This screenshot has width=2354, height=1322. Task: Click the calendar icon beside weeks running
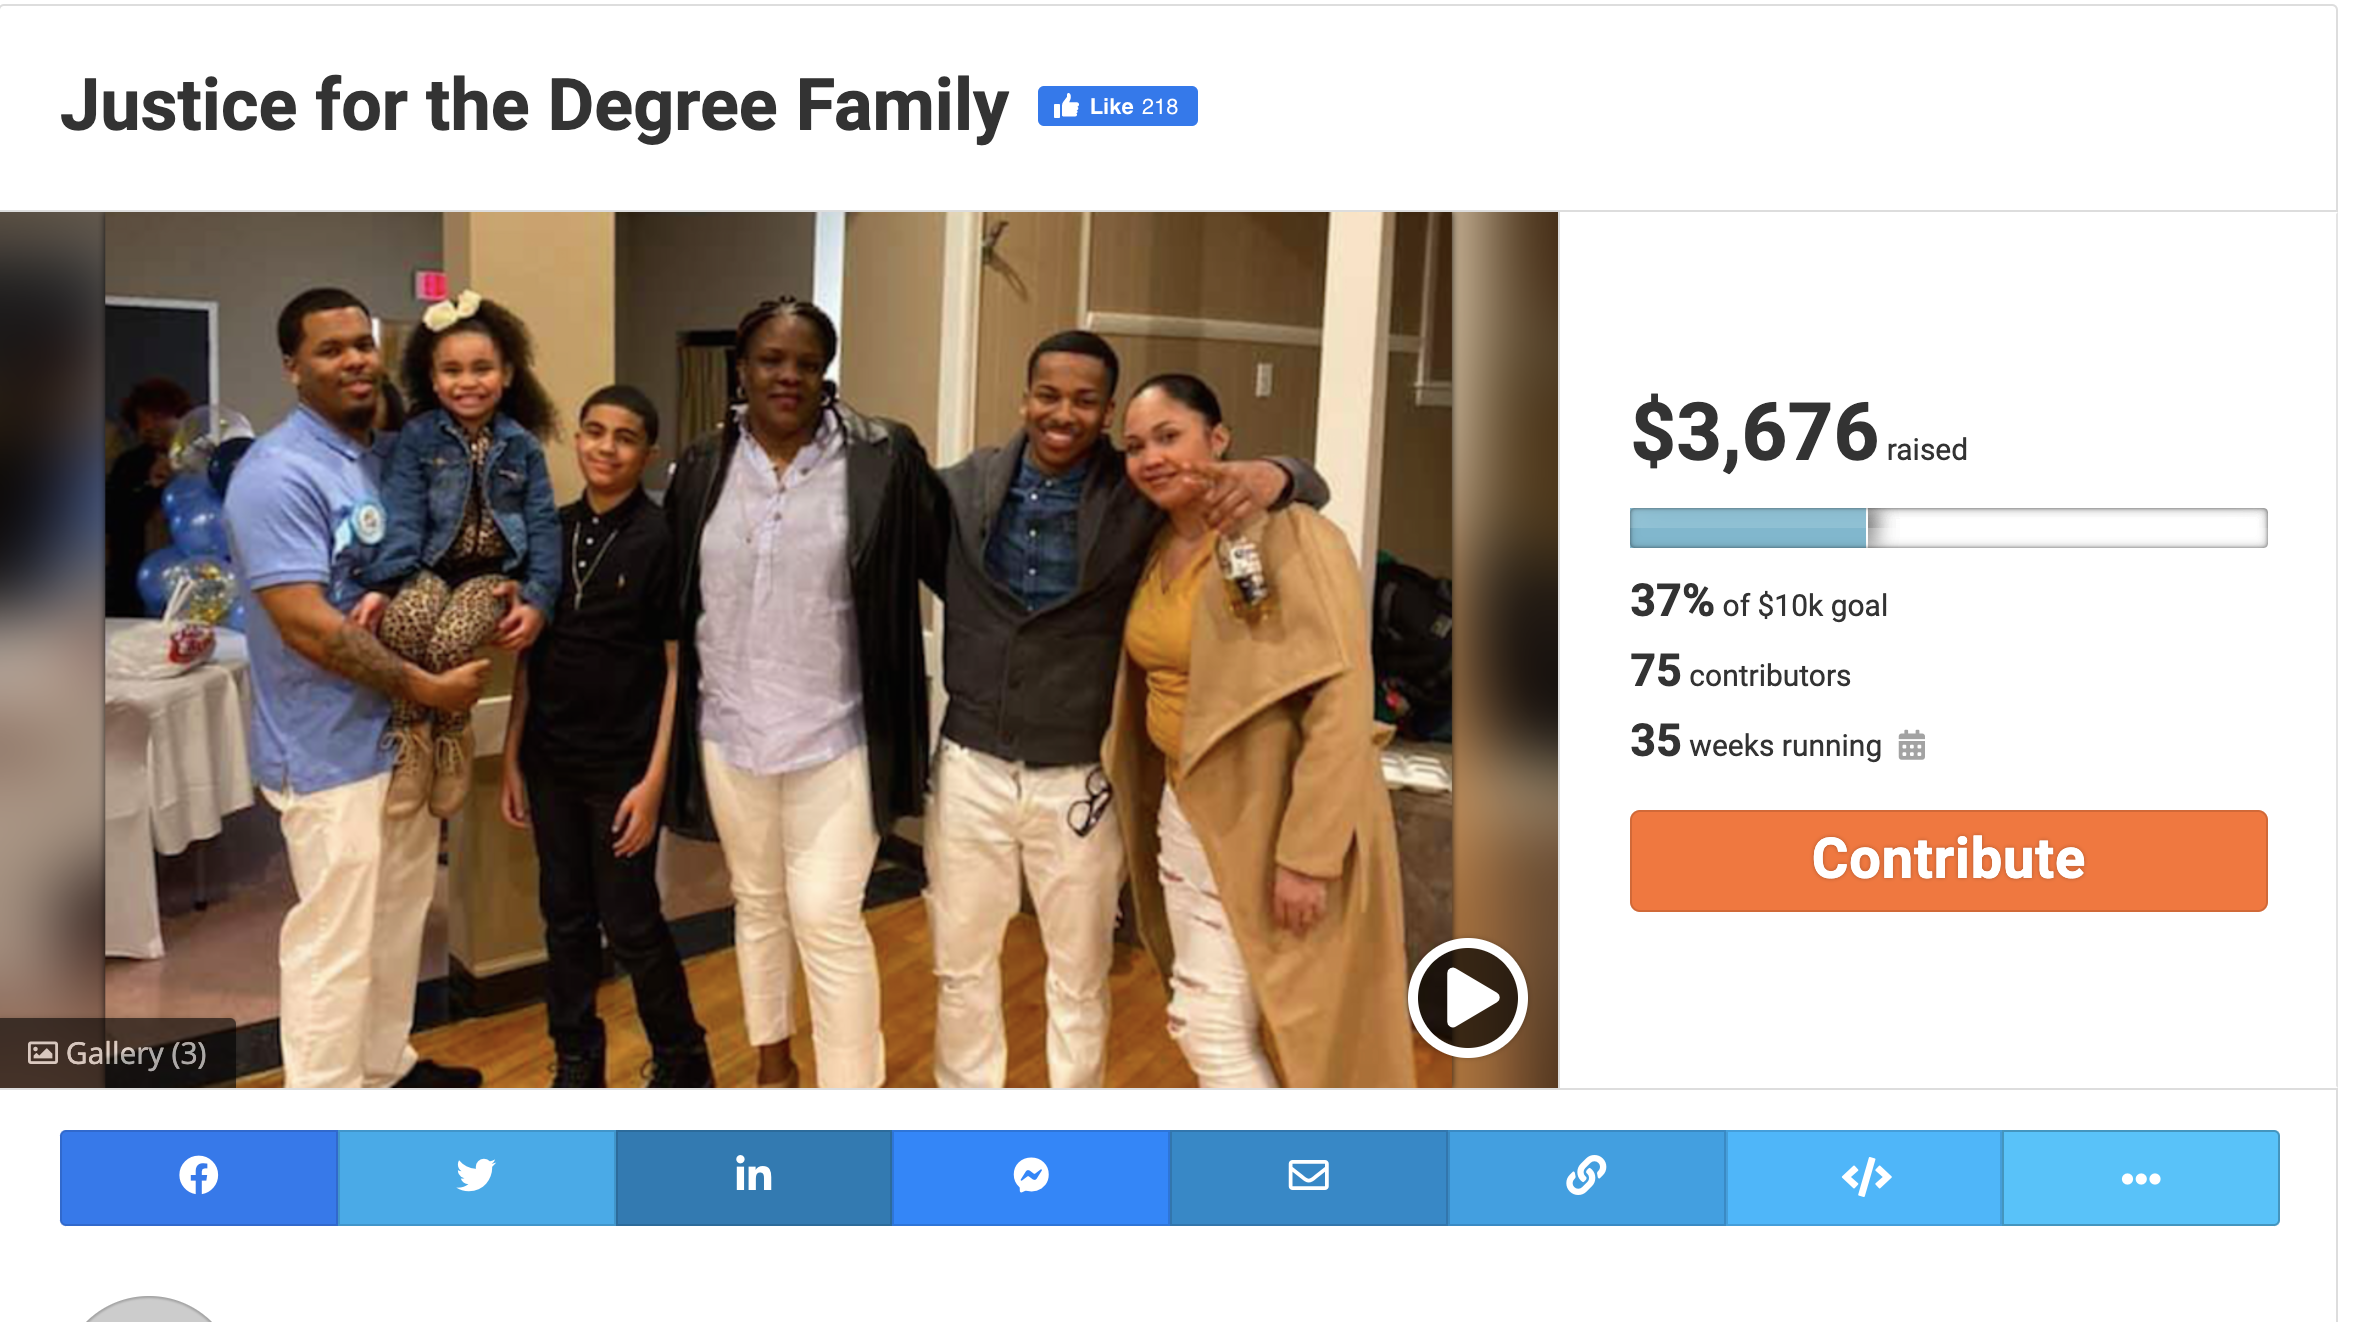pyautogui.click(x=1911, y=745)
